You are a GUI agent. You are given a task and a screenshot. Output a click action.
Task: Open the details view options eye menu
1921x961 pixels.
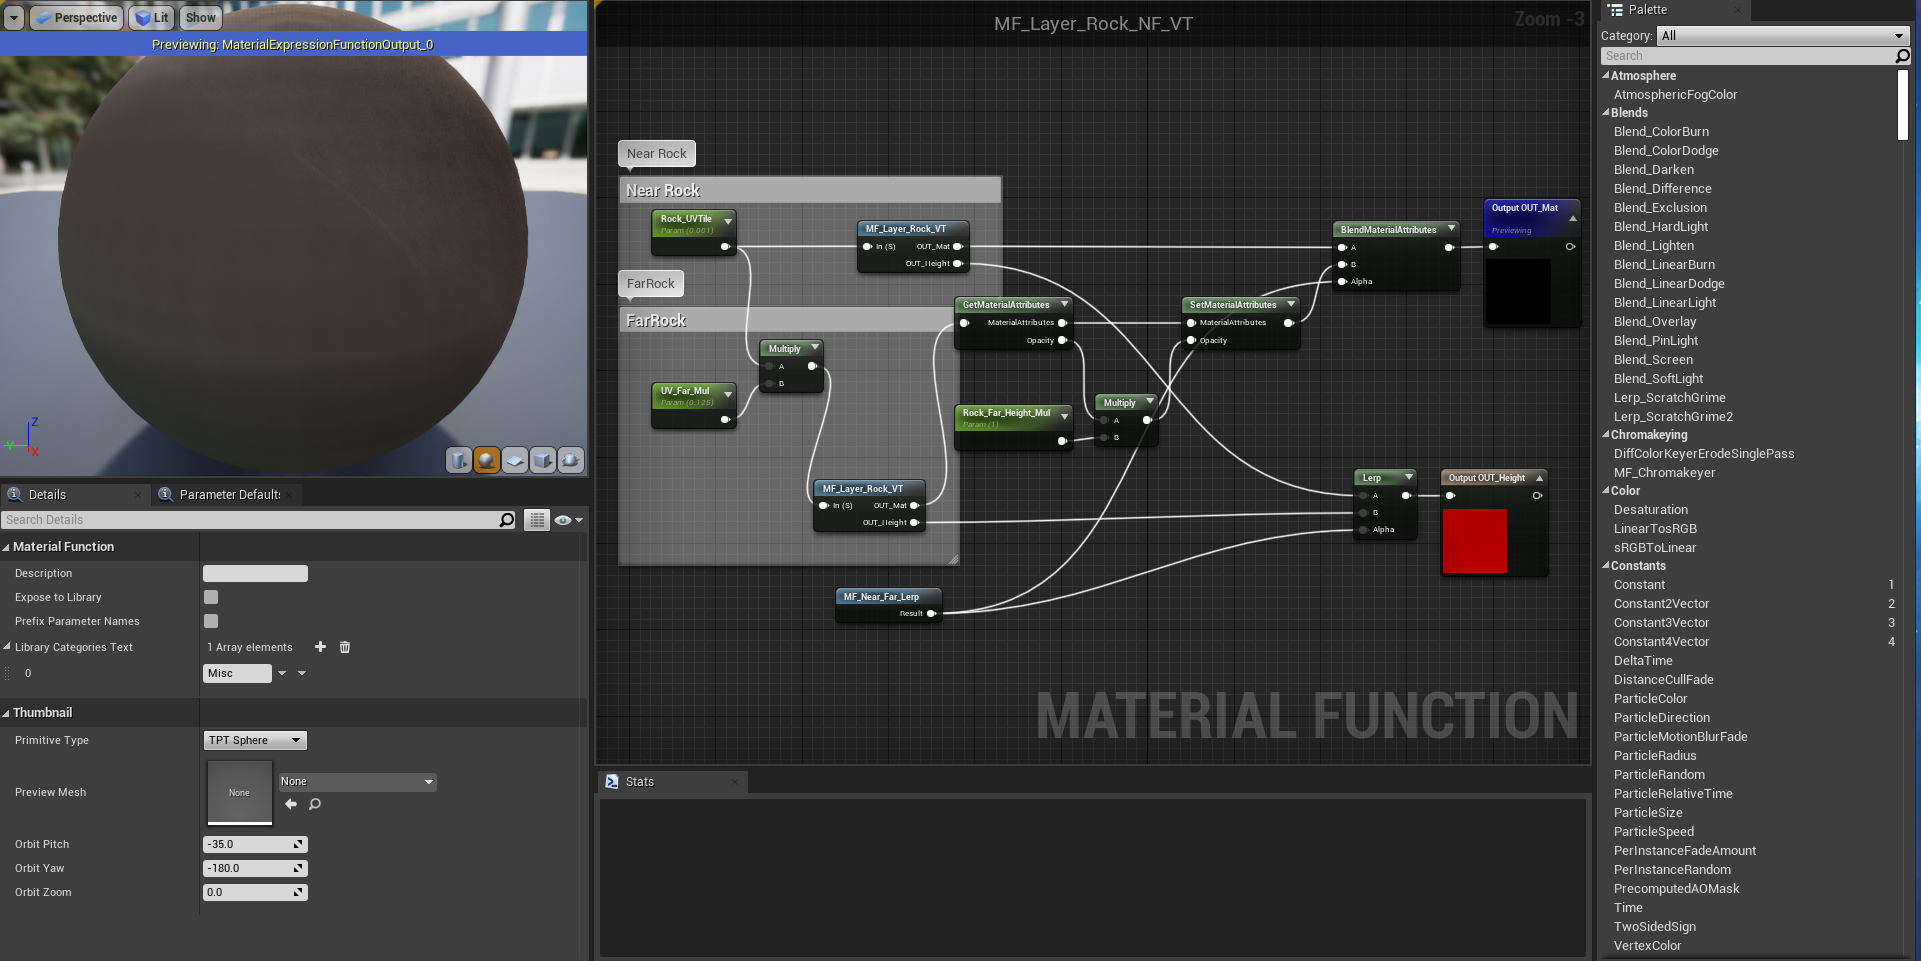tap(567, 520)
